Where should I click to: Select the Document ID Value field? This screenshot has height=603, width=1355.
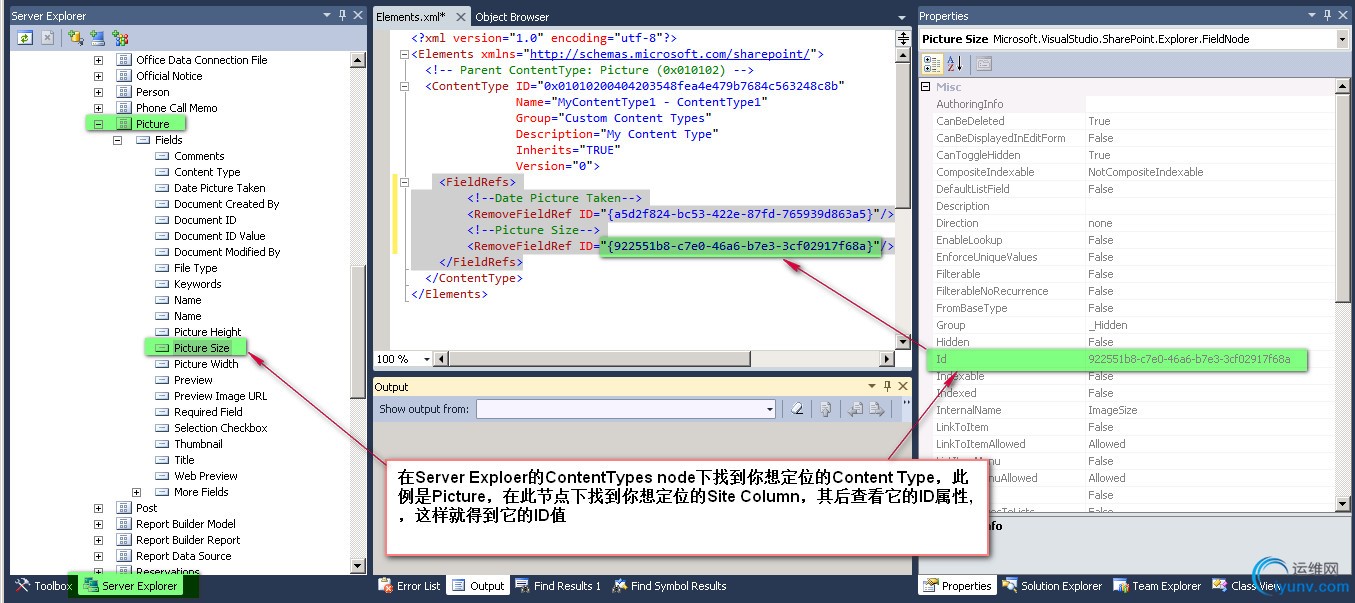pos(220,236)
